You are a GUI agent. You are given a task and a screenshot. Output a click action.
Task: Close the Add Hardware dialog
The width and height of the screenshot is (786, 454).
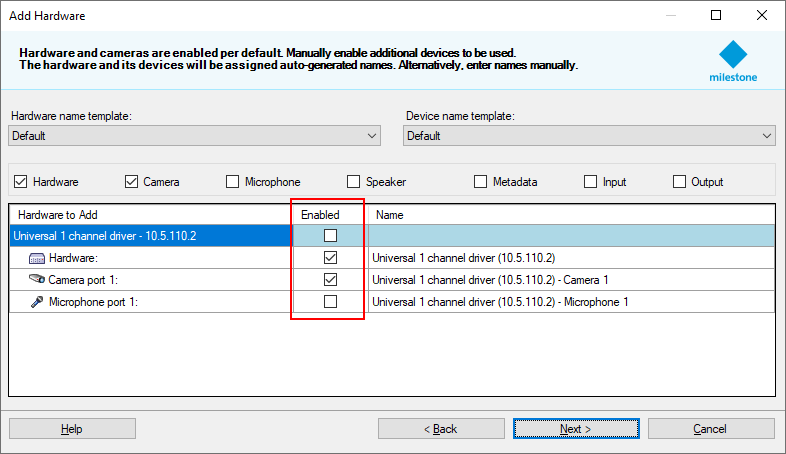[761, 15]
